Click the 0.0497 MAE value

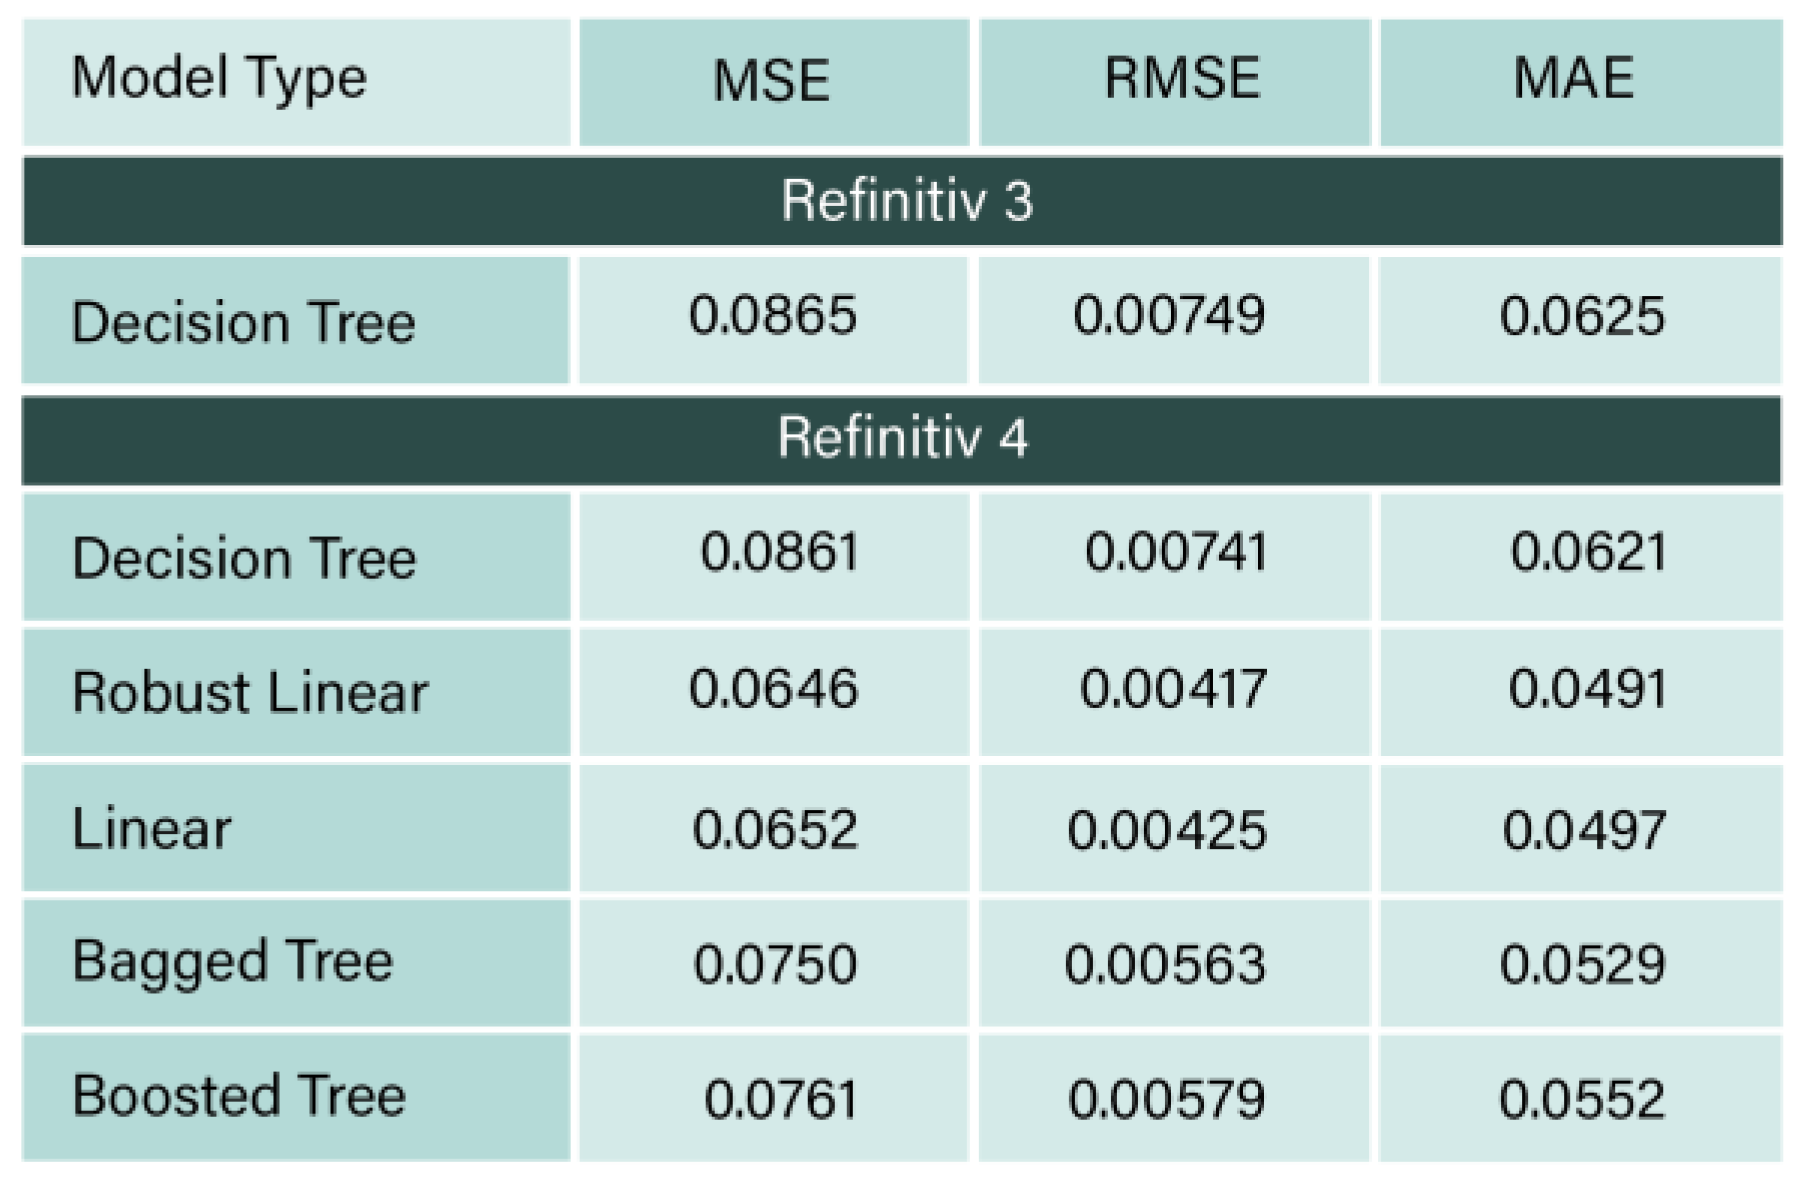coord(1584,830)
